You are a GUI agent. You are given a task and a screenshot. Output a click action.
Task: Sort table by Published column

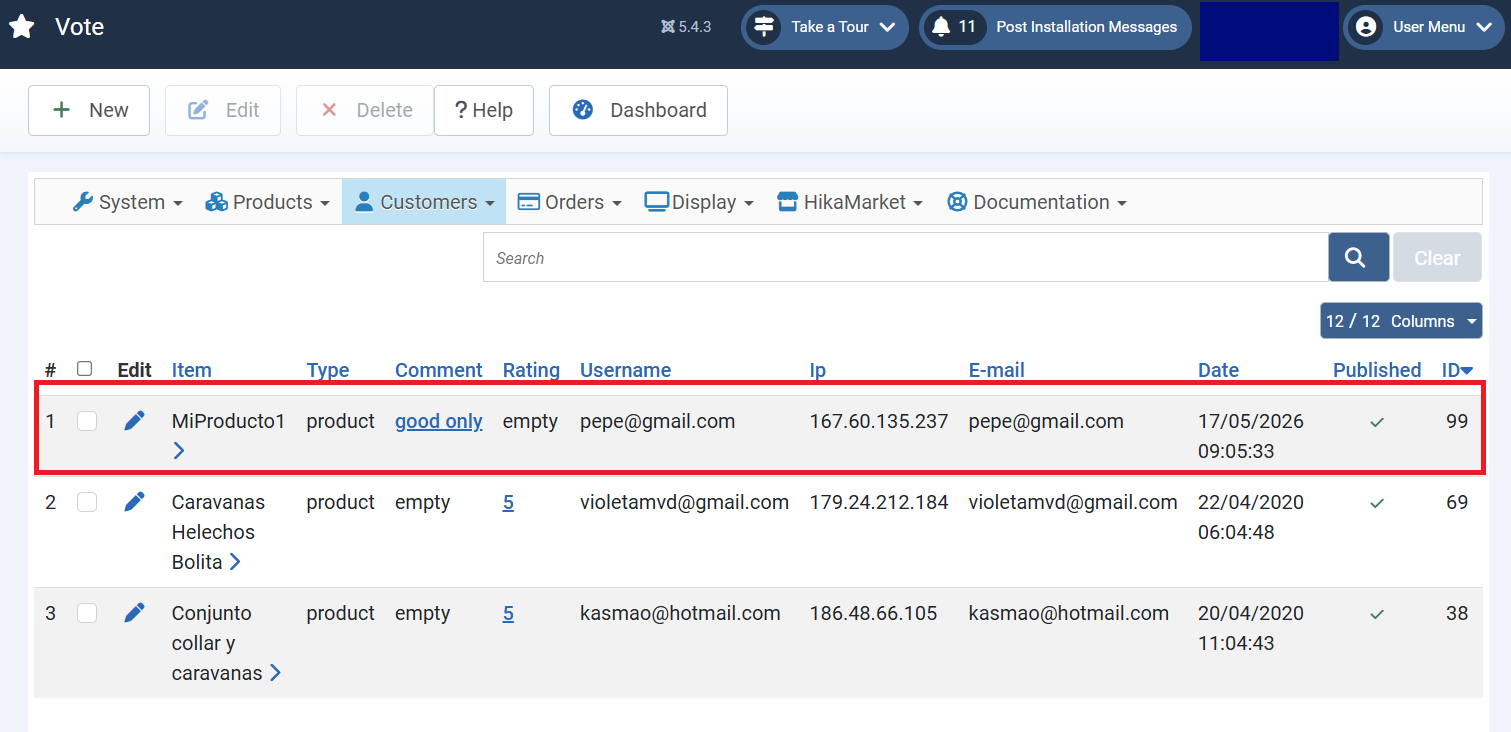(1377, 370)
